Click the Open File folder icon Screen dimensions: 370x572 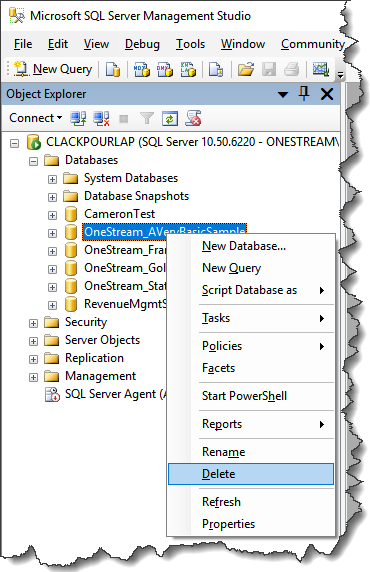click(x=246, y=69)
